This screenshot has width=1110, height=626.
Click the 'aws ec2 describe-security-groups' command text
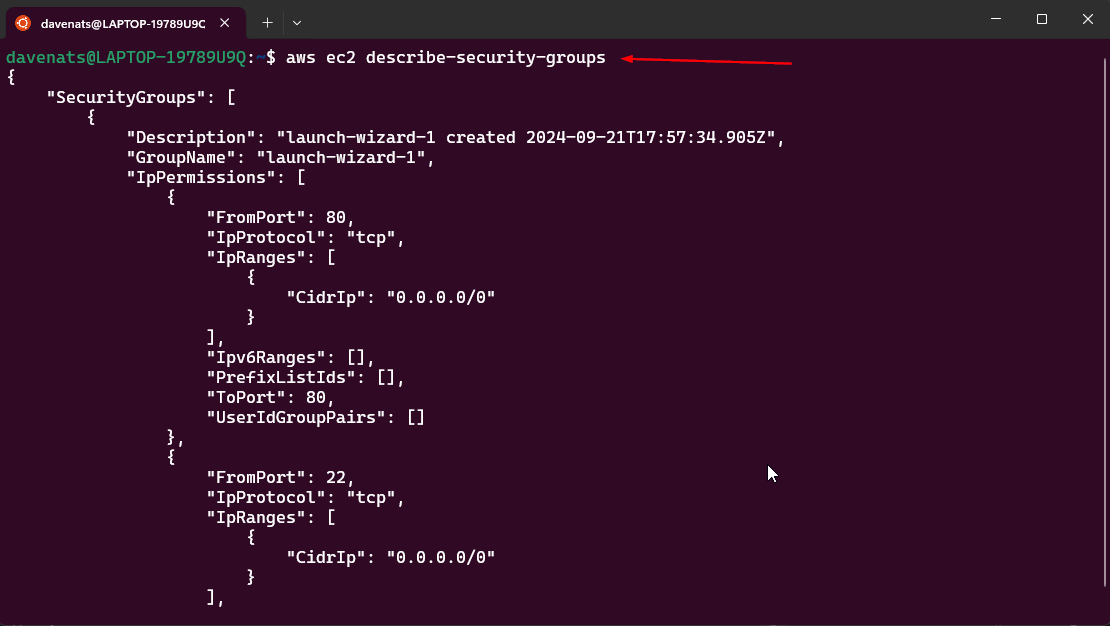pyautogui.click(x=445, y=58)
